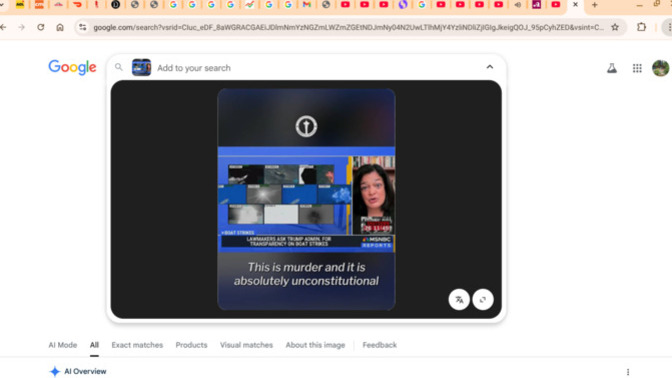Click the AI Overview sparkle icon
The height and width of the screenshot is (378, 672).
point(54,372)
